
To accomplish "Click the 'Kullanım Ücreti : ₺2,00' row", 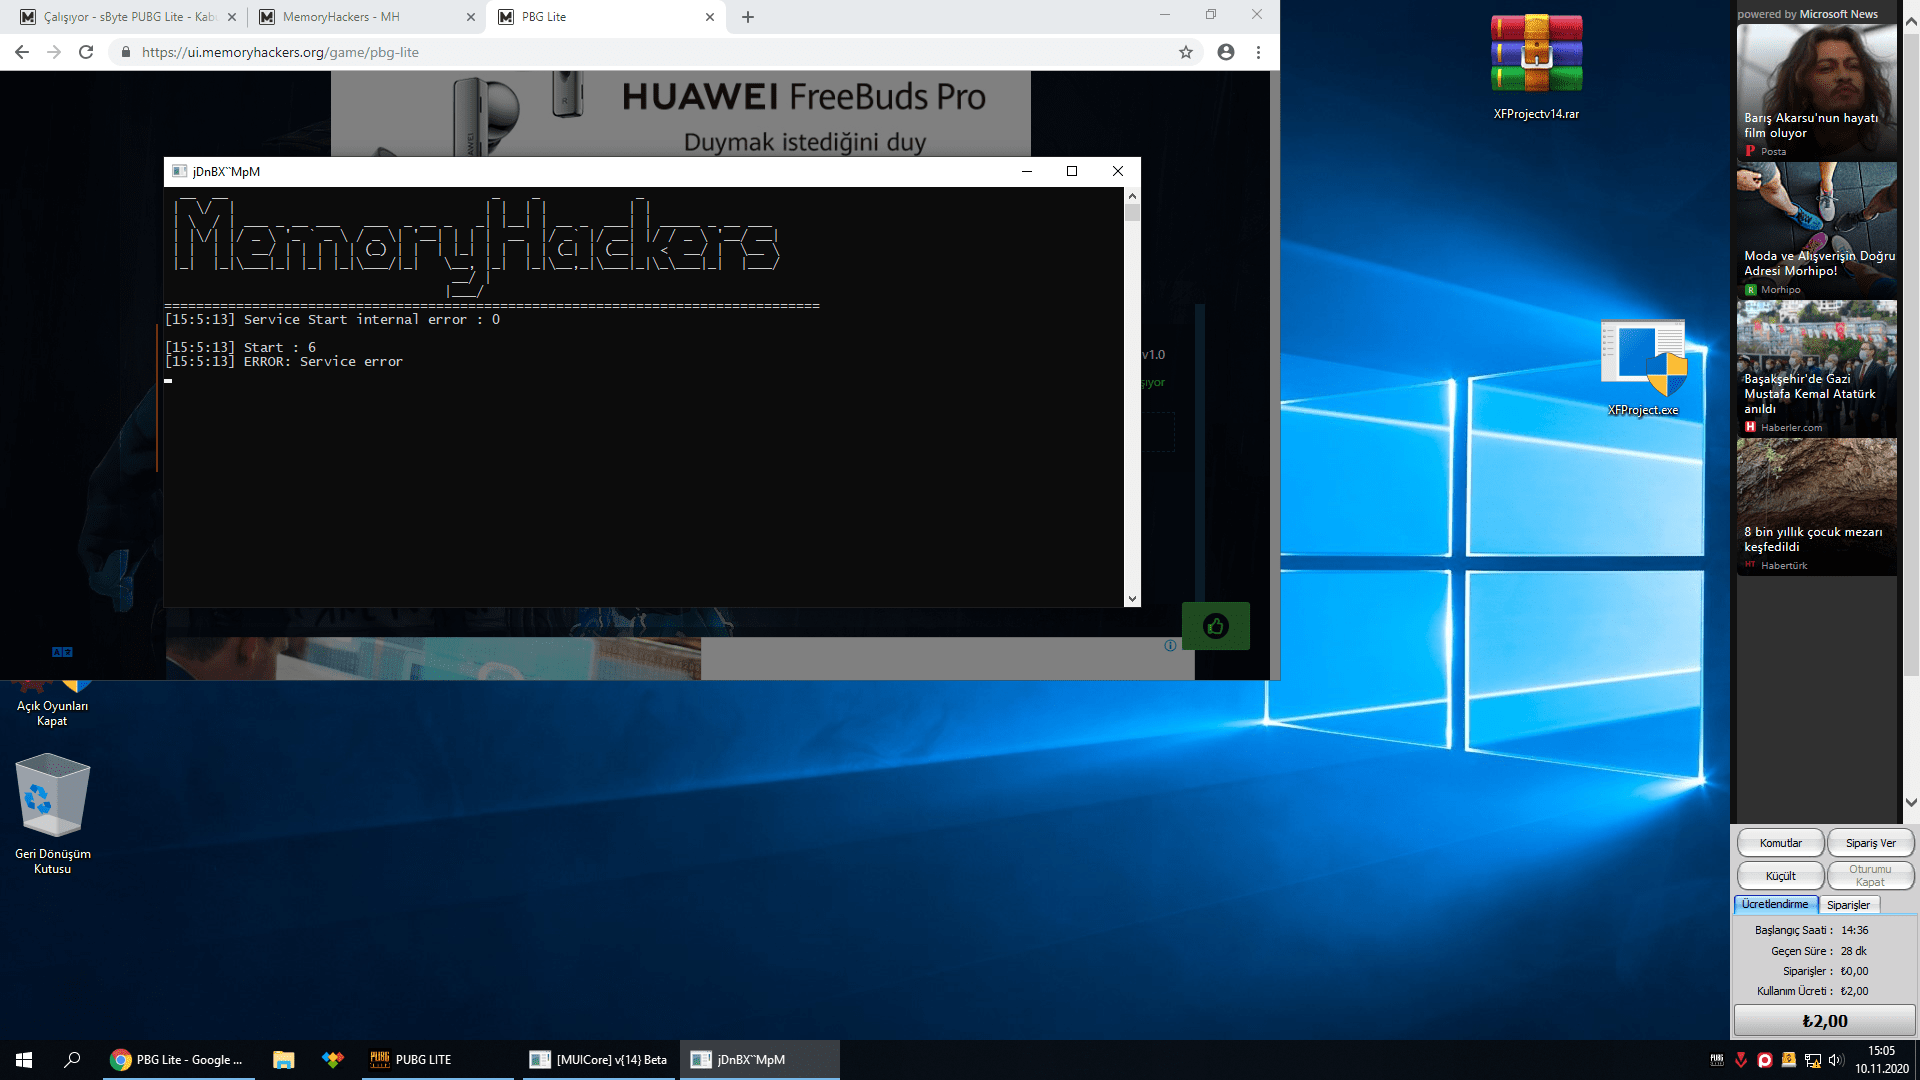I will pyautogui.click(x=1812, y=991).
